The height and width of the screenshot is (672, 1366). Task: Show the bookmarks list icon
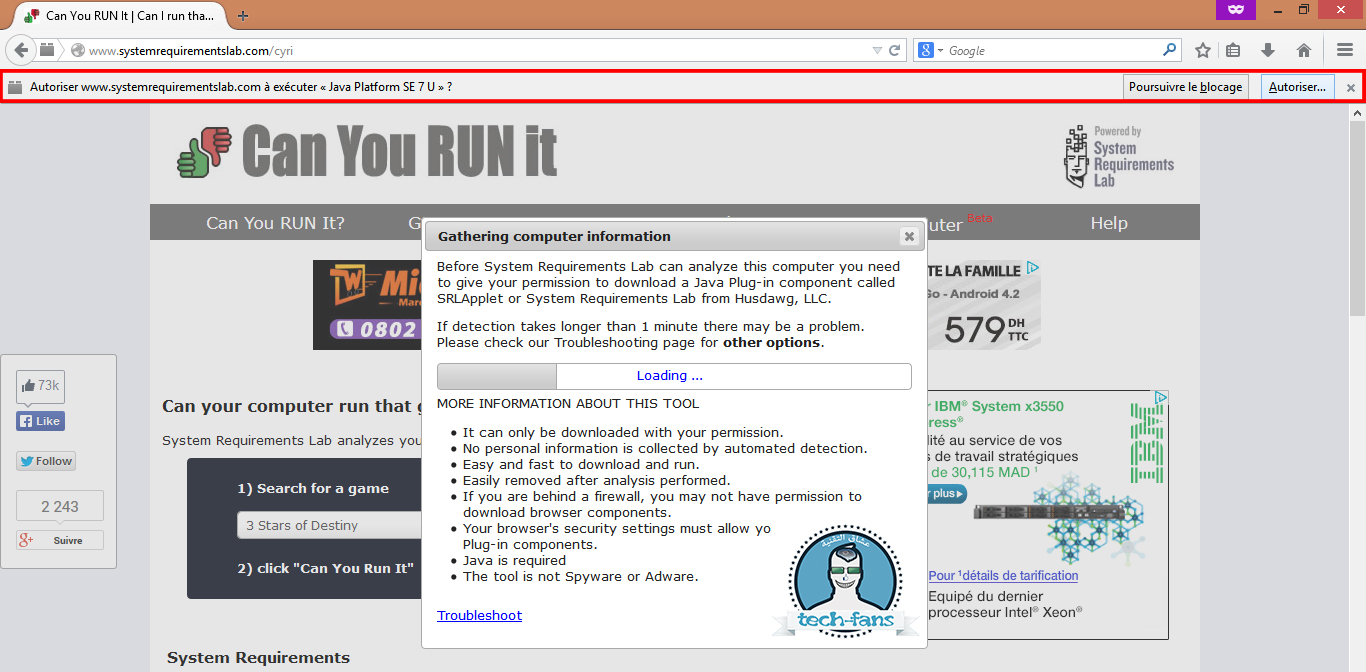(x=1234, y=50)
